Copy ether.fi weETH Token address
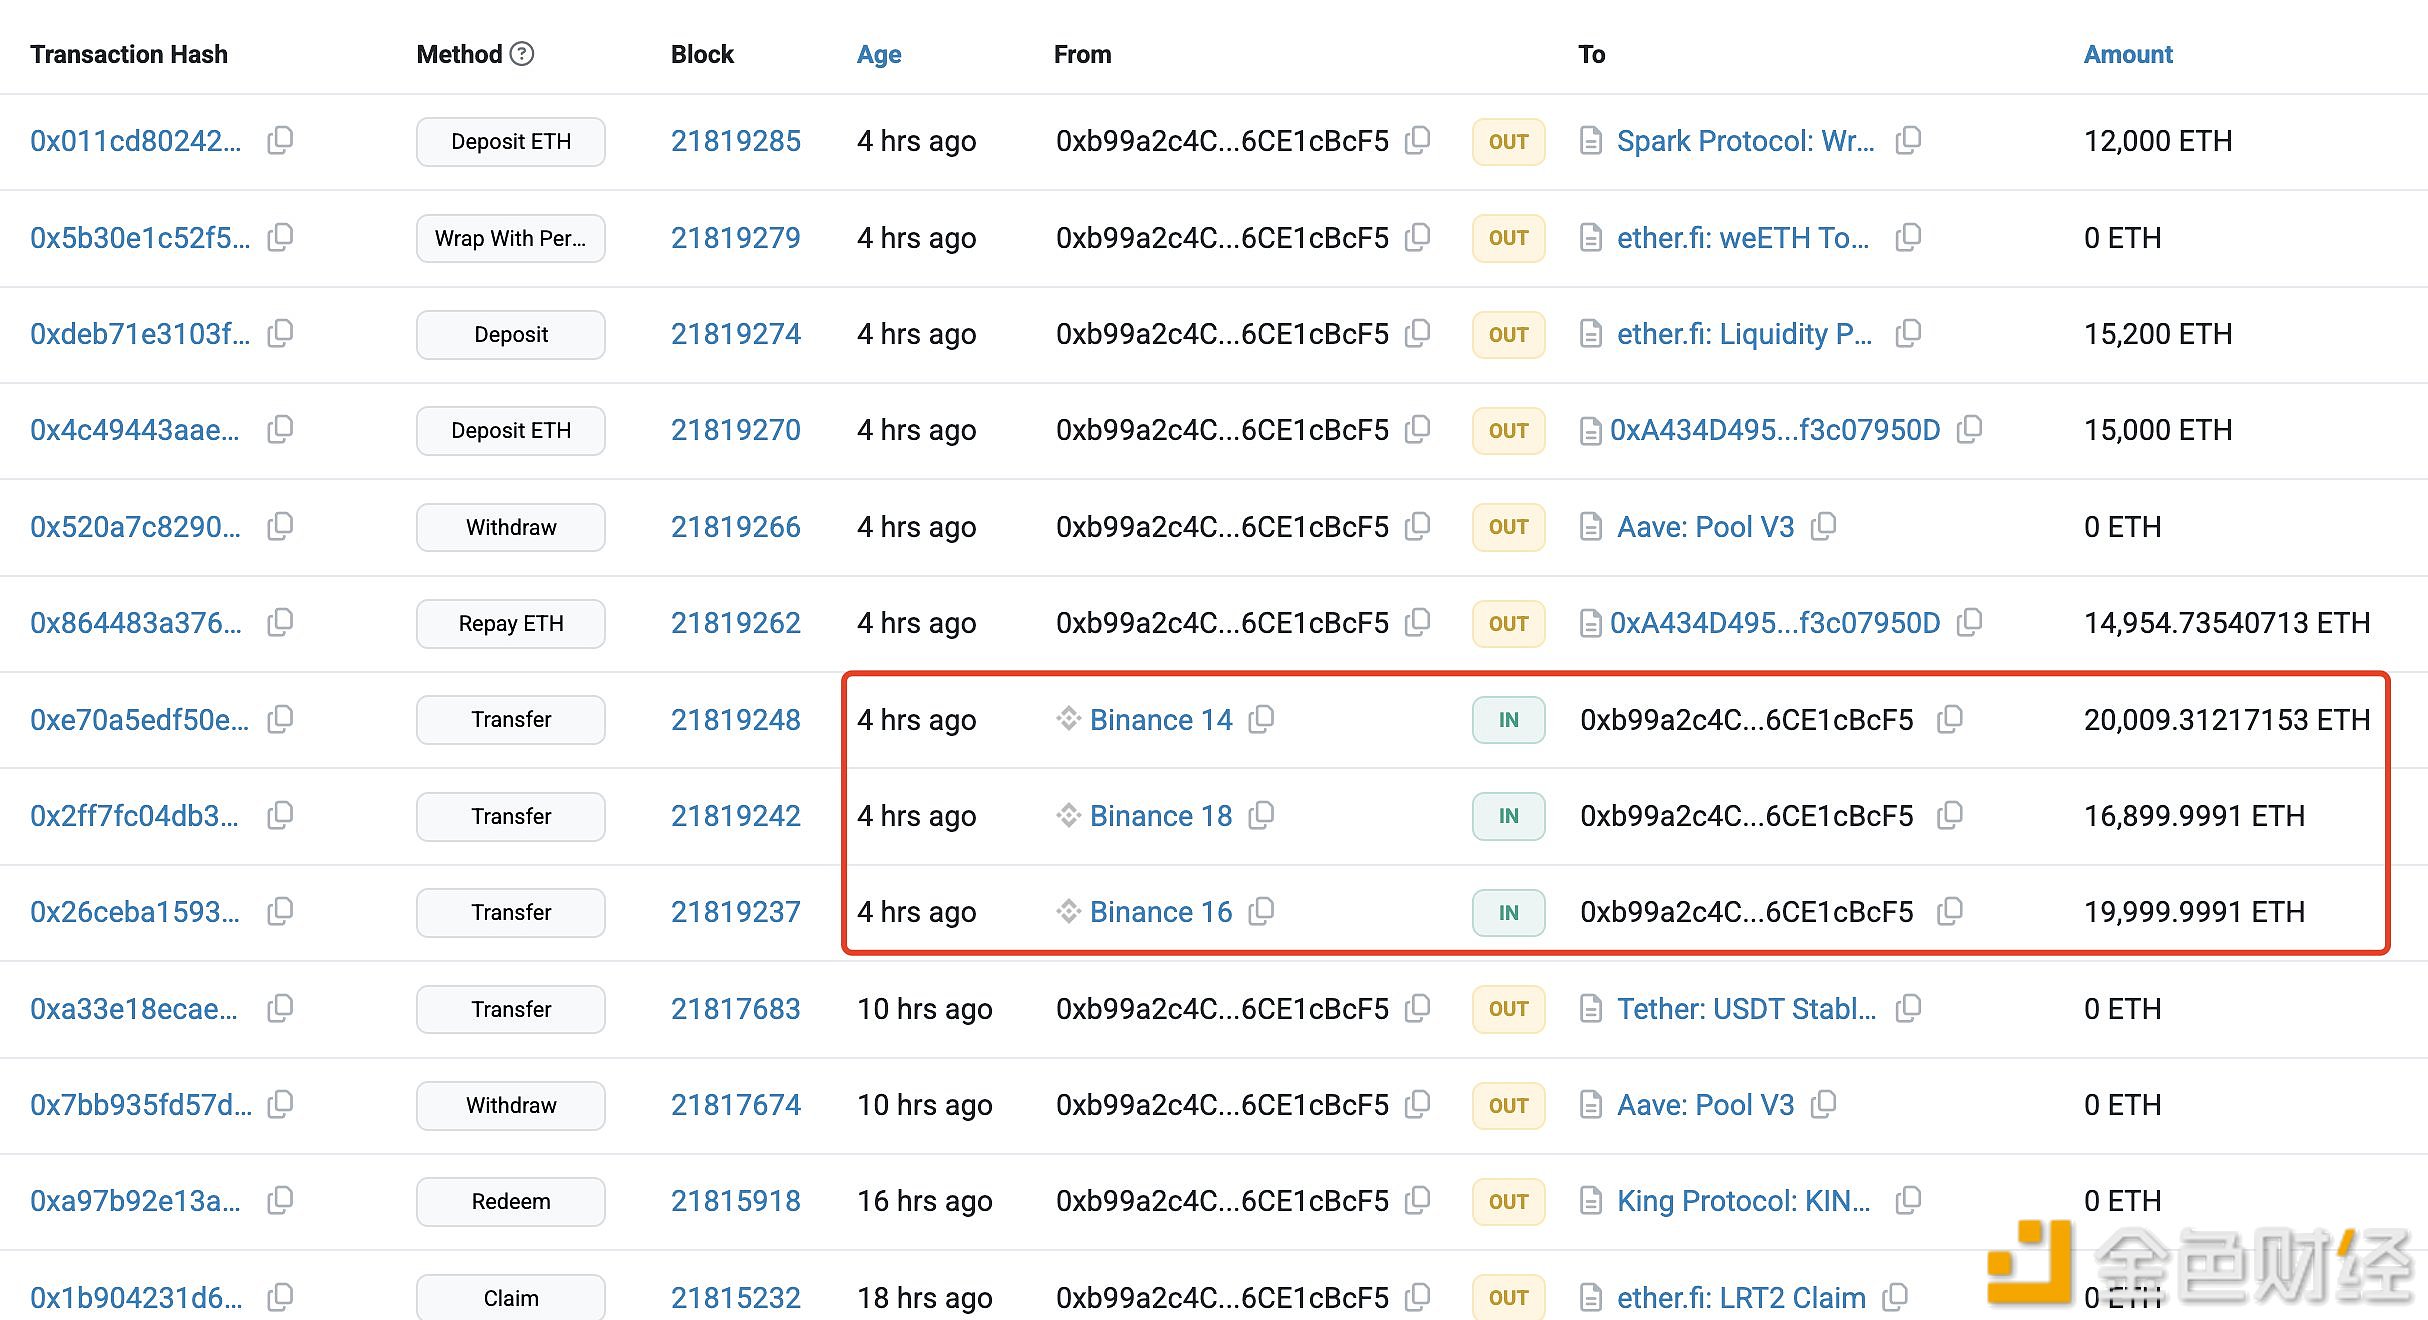 point(1908,238)
